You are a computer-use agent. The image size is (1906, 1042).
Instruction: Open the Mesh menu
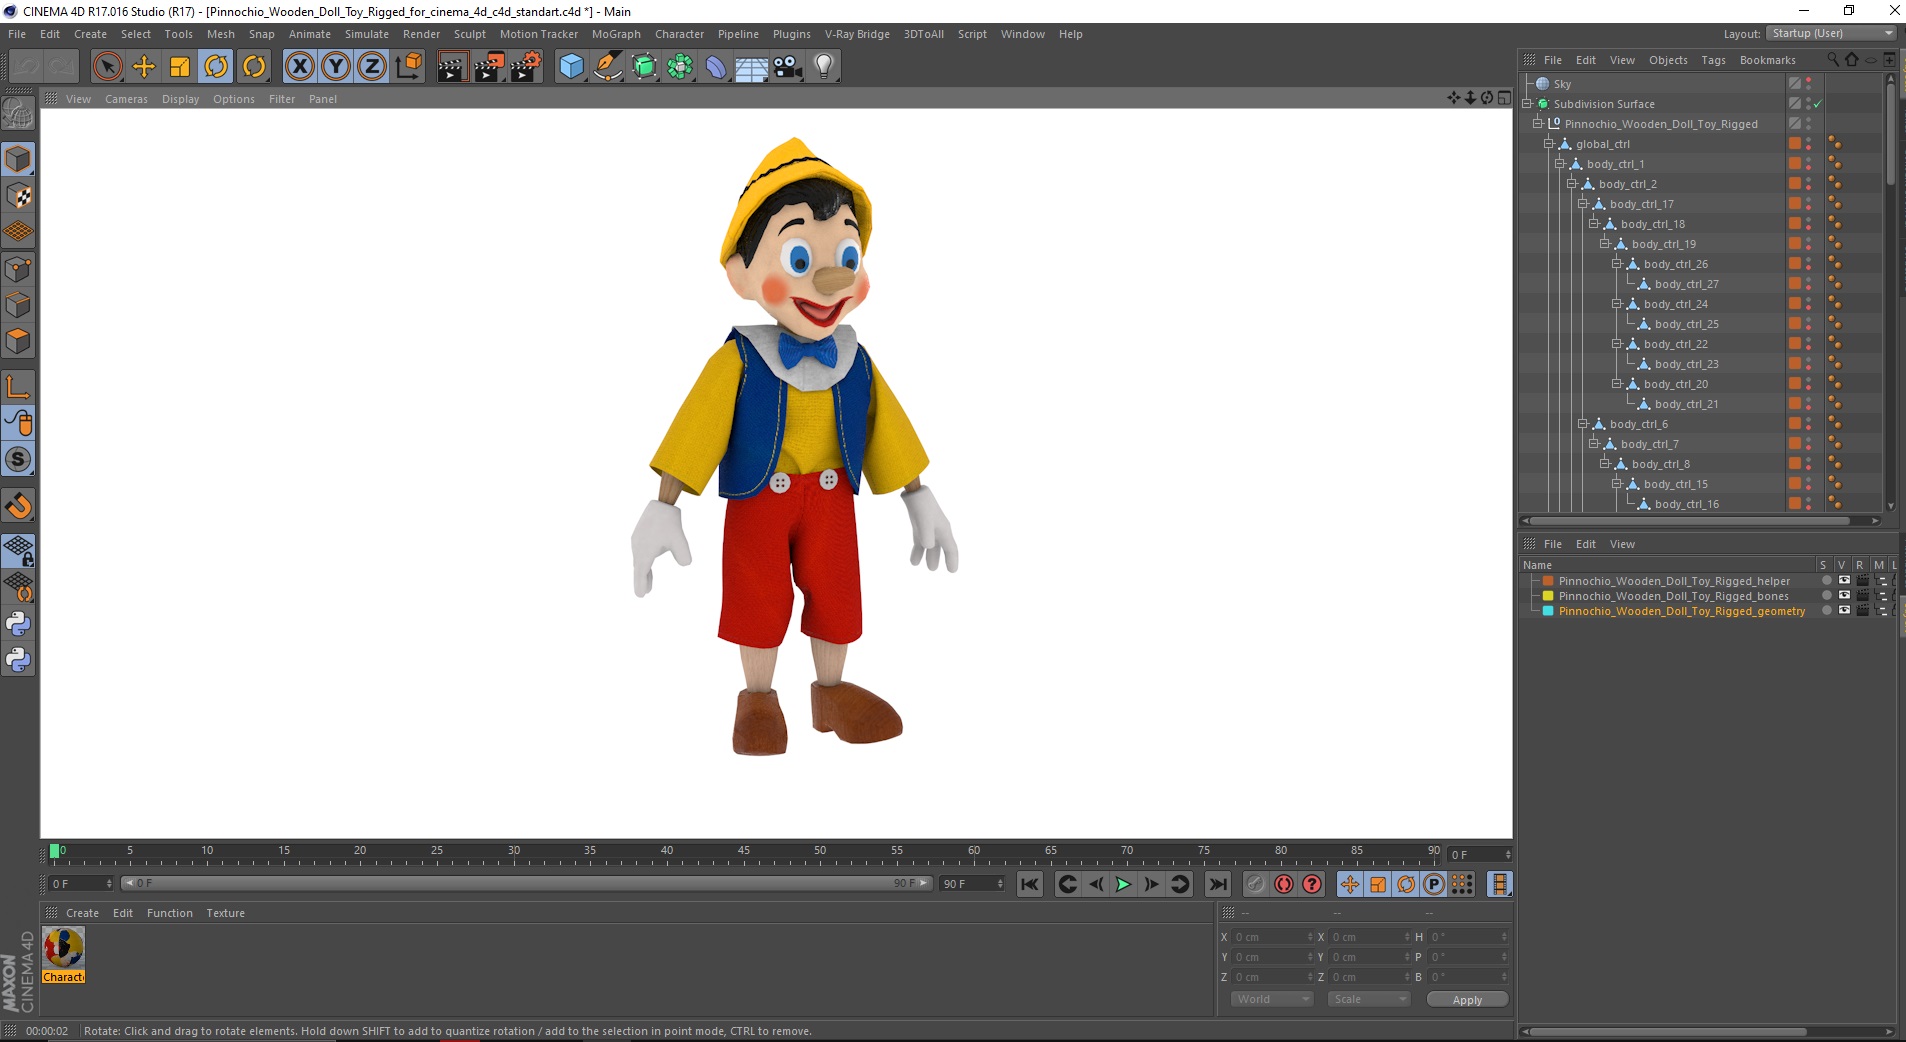click(x=220, y=34)
